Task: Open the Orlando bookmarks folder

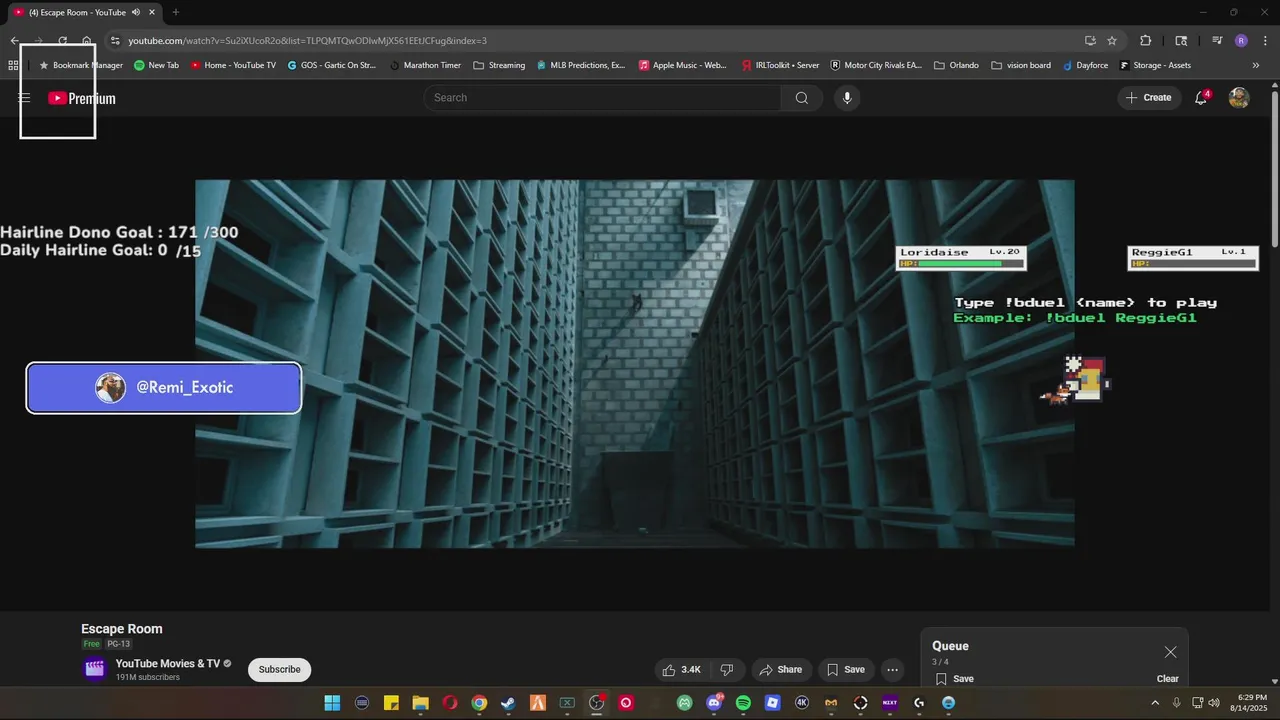Action: pyautogui.click(x=956, y=65)
